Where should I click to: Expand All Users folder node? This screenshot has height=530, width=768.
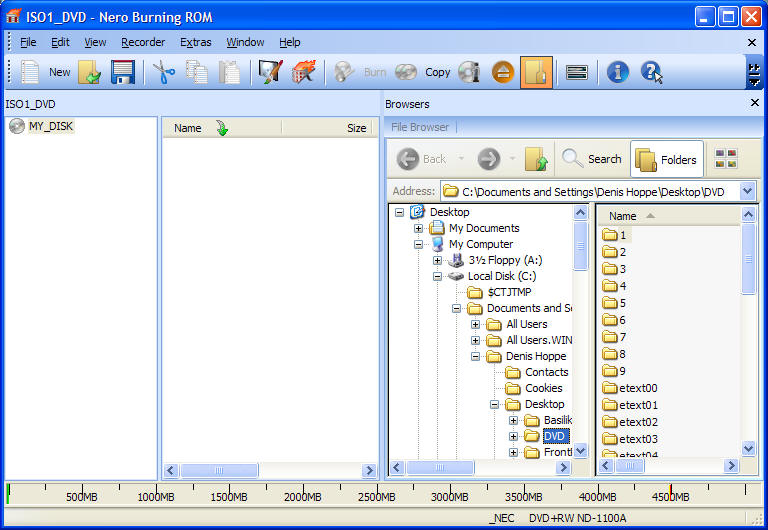click(475, 324)
